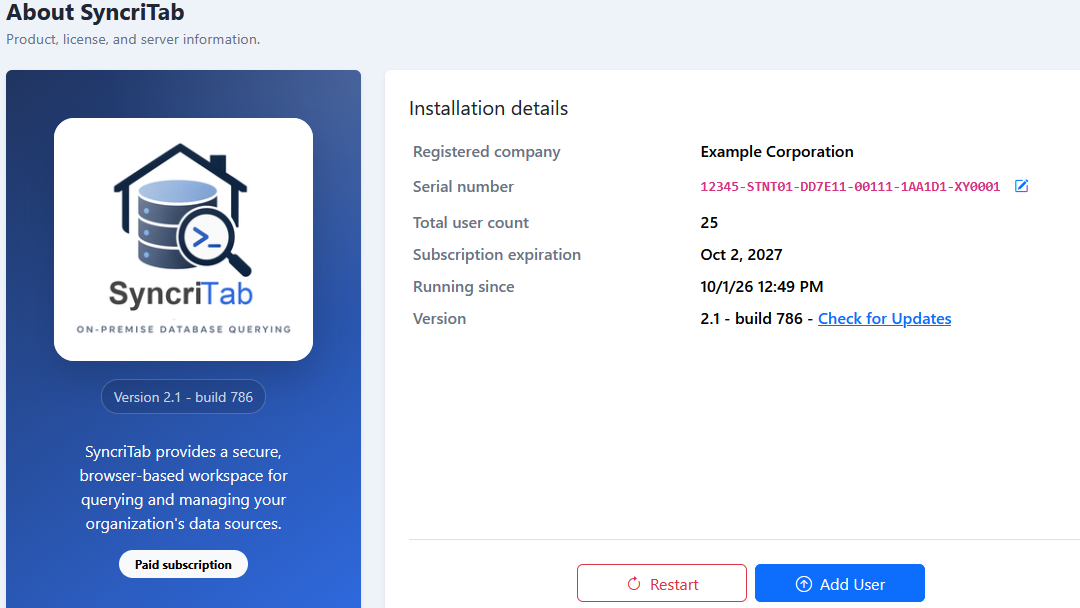Click the Paid subscription badge
Viewport: 1080px width, 608px height.
[x=183, y=564]
